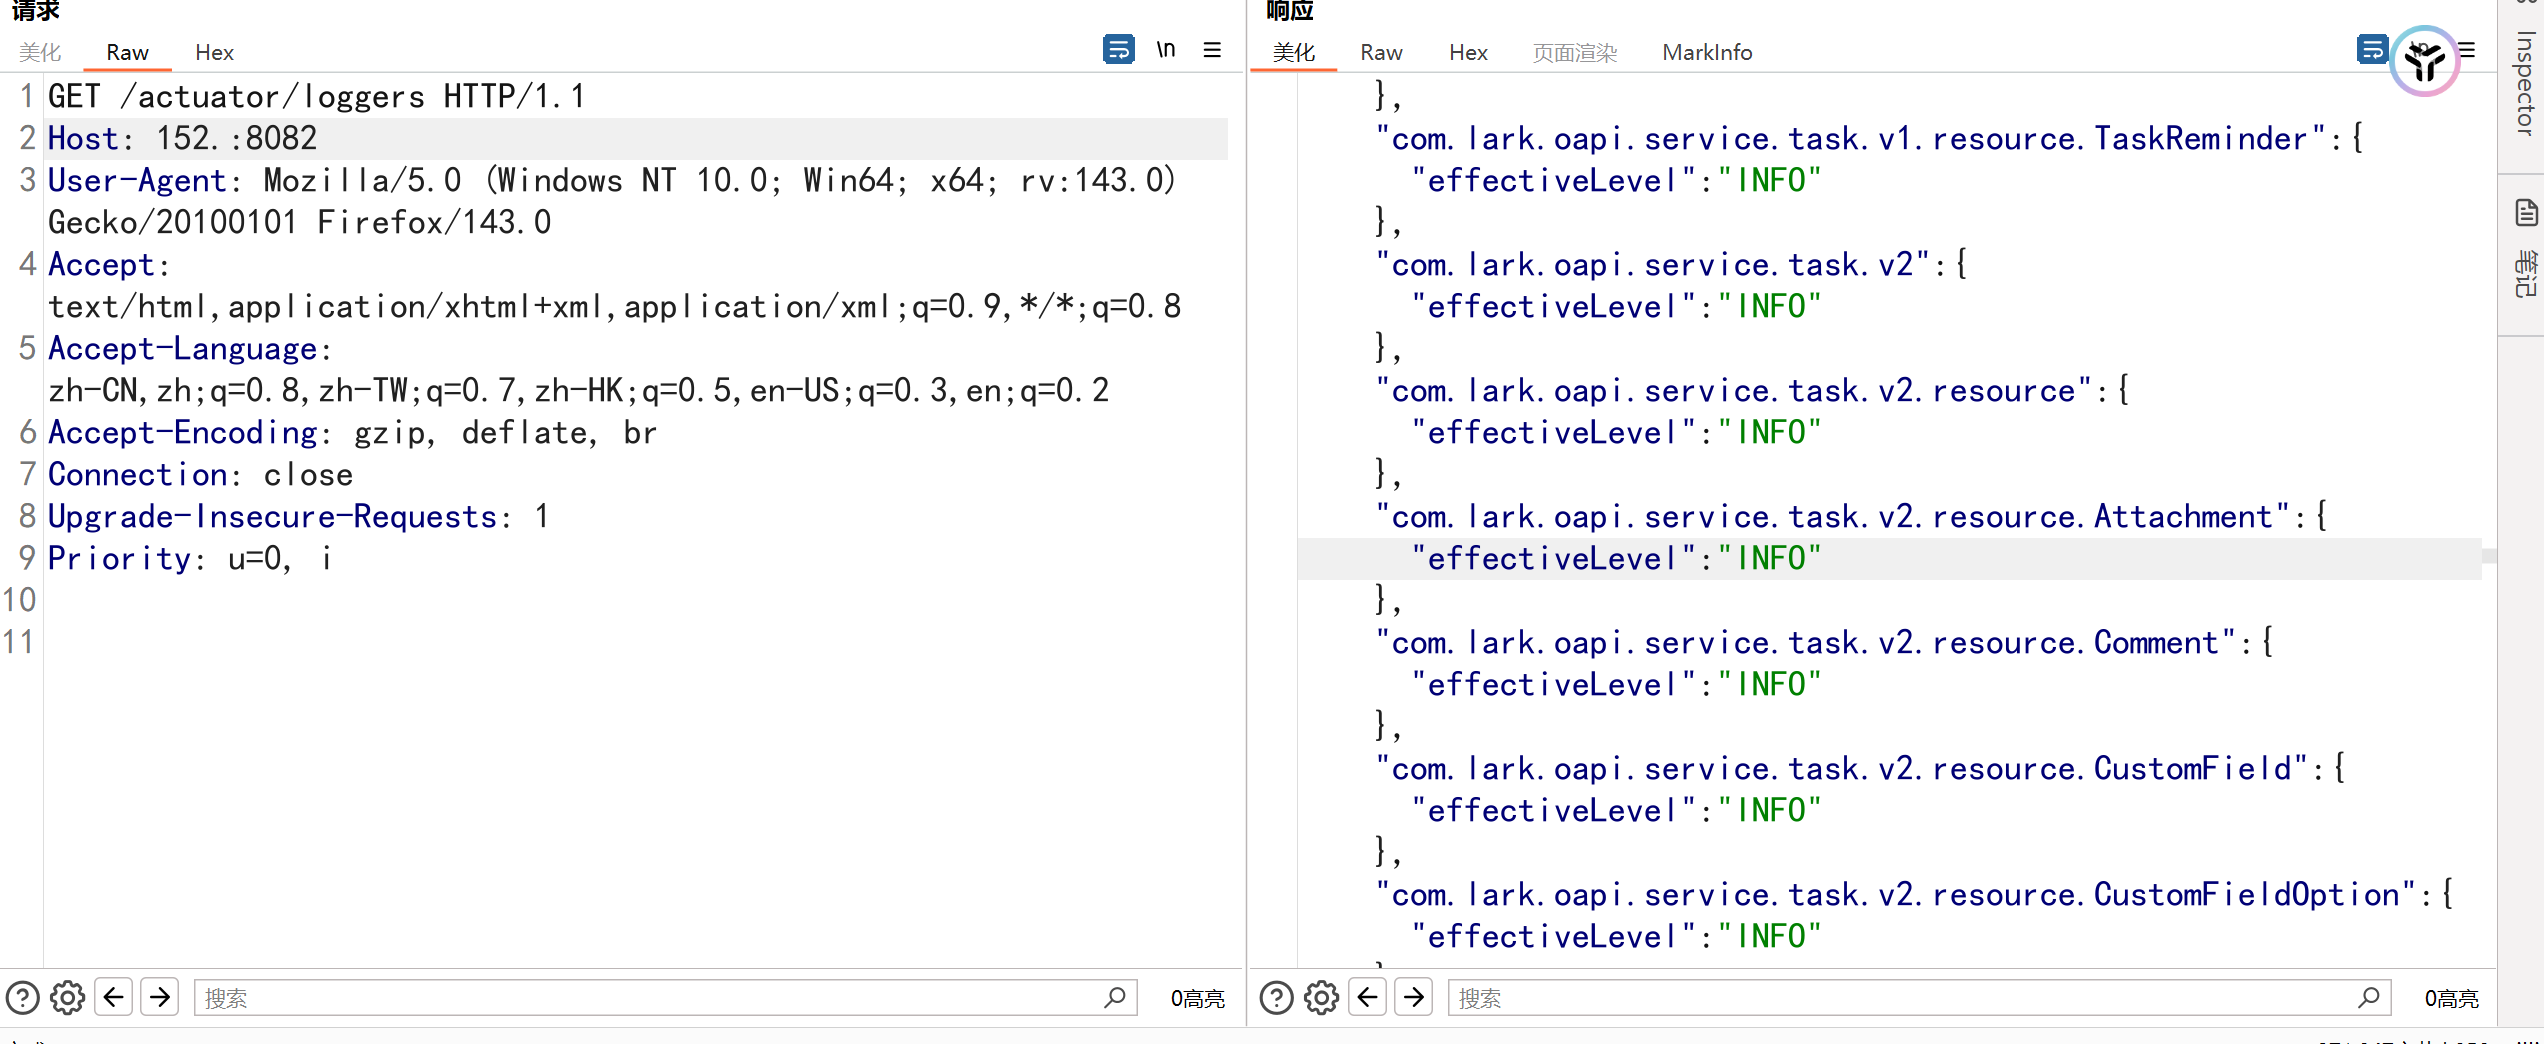Go to next match in request search

[160, 997]
